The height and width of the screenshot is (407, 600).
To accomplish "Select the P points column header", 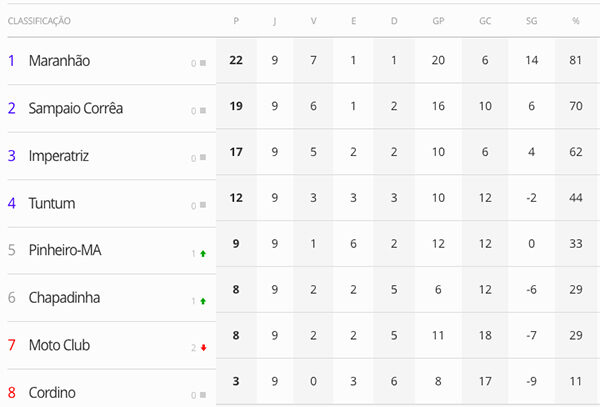I will click(236, 21).
